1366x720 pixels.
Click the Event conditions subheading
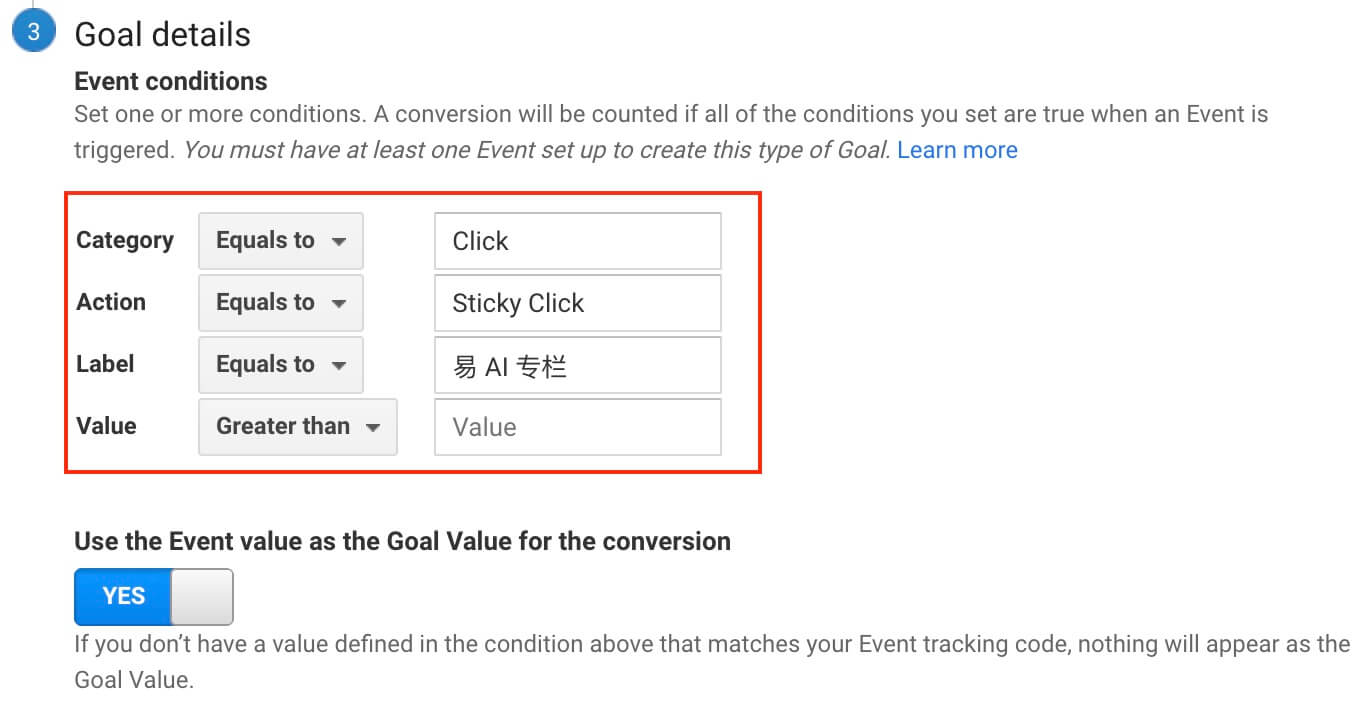[x=171, y=81]
